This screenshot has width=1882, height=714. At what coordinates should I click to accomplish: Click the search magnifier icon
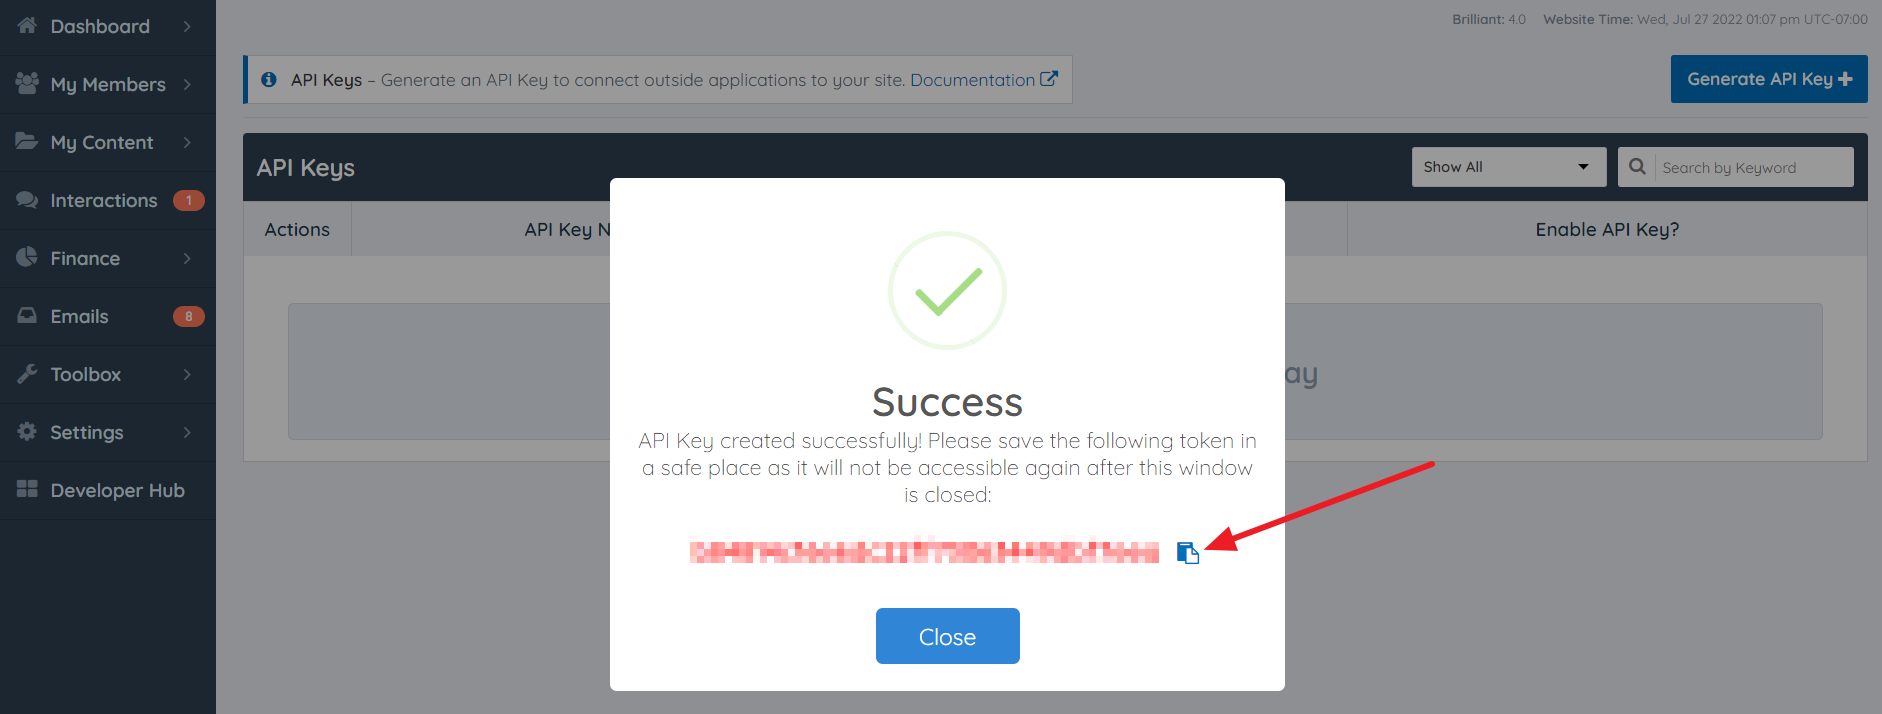(1637, 167)
